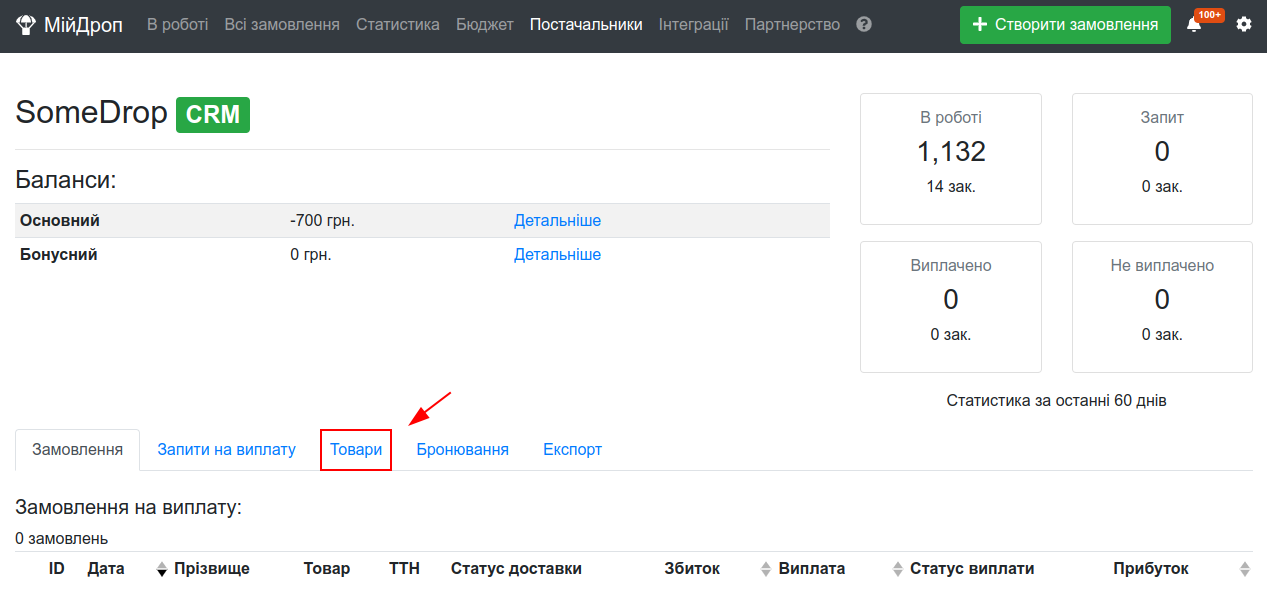Image resolution: width=1267 pixels, height=610 pixels.
Task: Sort the Виплата column using arrows
Action: pos(766,569)
